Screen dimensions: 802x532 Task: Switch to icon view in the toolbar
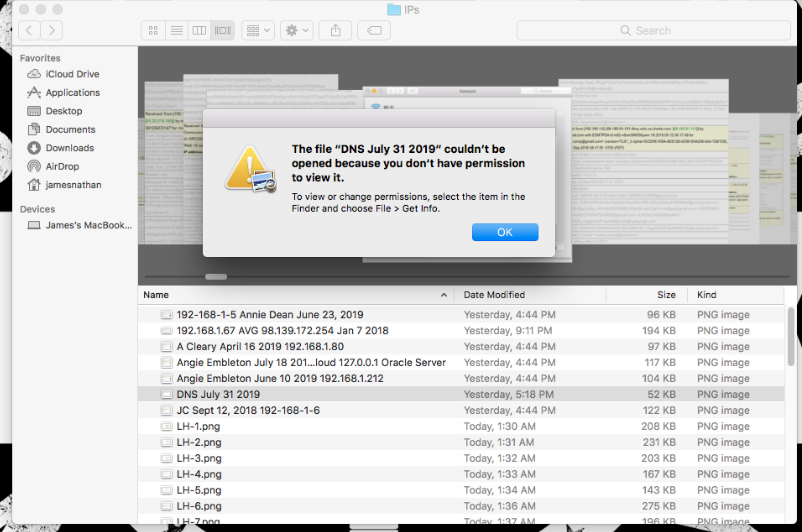pyautogui.click(x=153, y=31)
